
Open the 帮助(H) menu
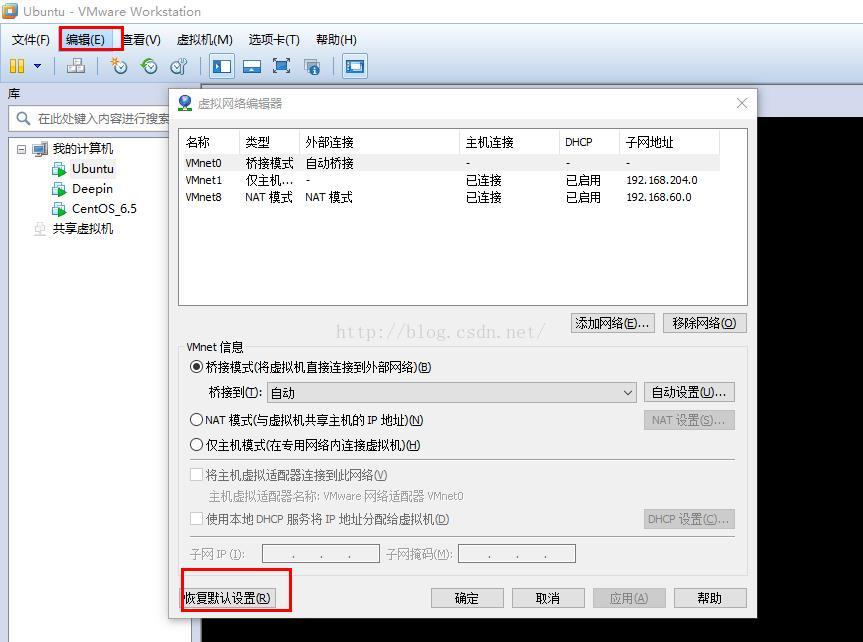(x=336, y=40)
